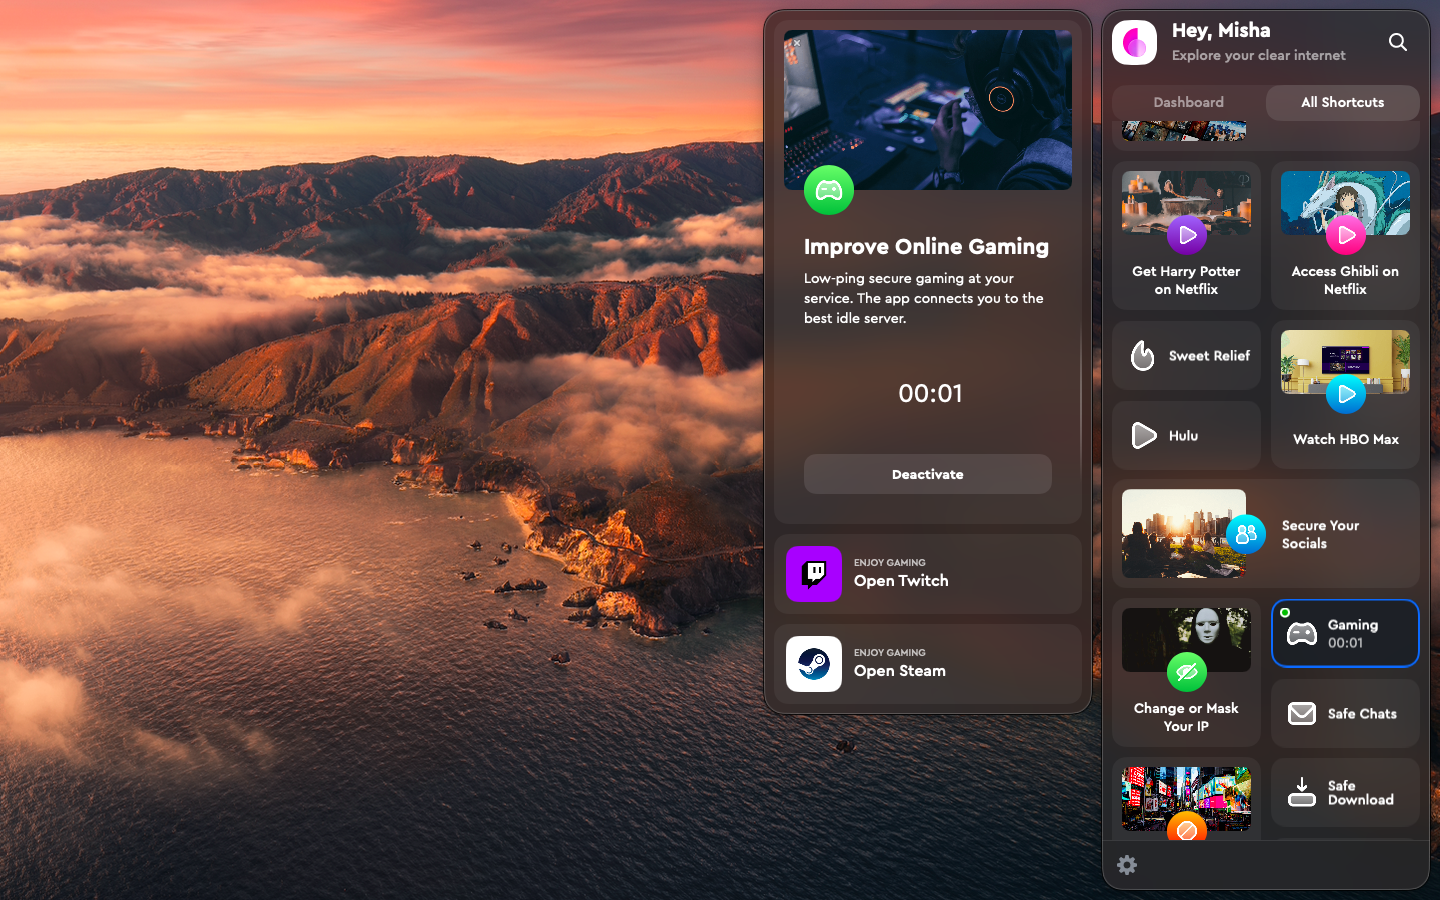1440x900 pixels.
Task: Open the Safe Download shortcut
Action: pos(1344,793)
